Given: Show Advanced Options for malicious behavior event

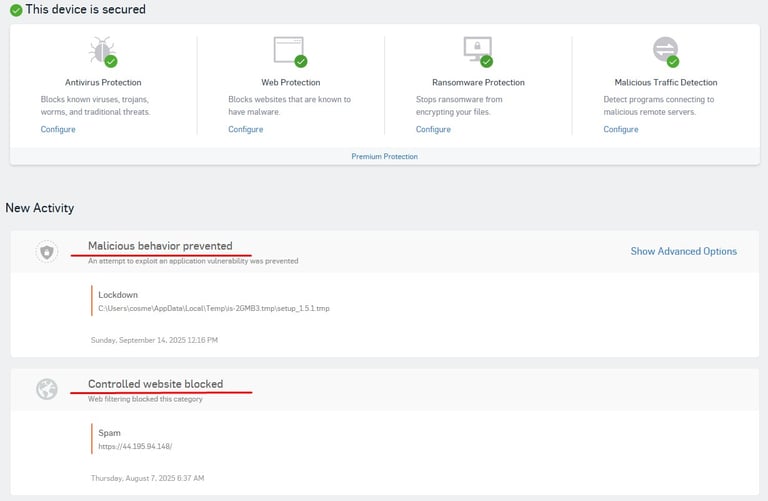Looking at the screenshot, I should coord(683,252).
